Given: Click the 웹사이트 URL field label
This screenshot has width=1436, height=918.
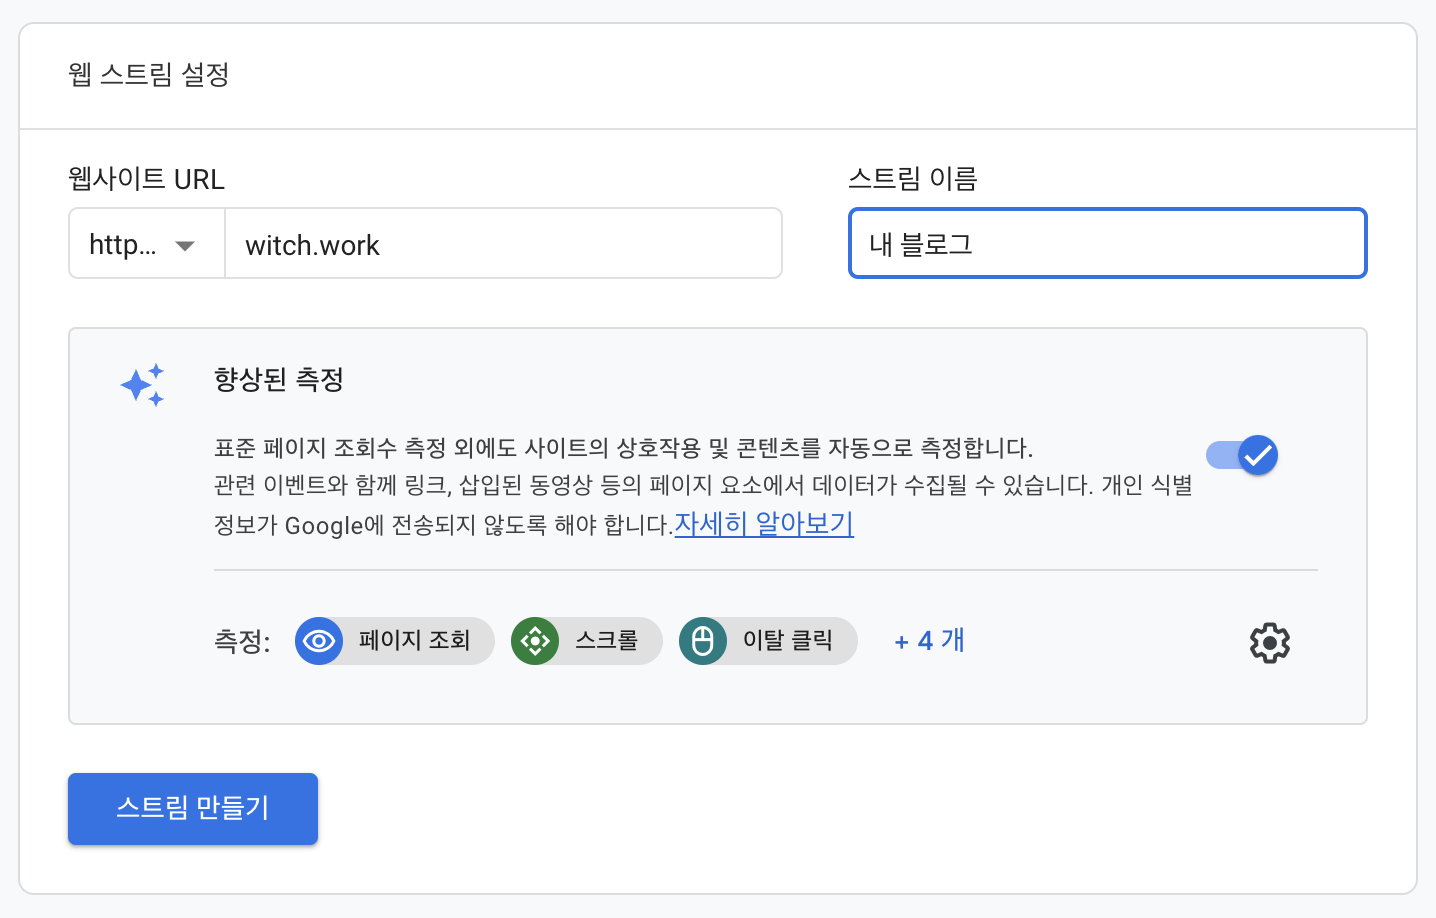Looking at the screenshot, I should 146,179.
